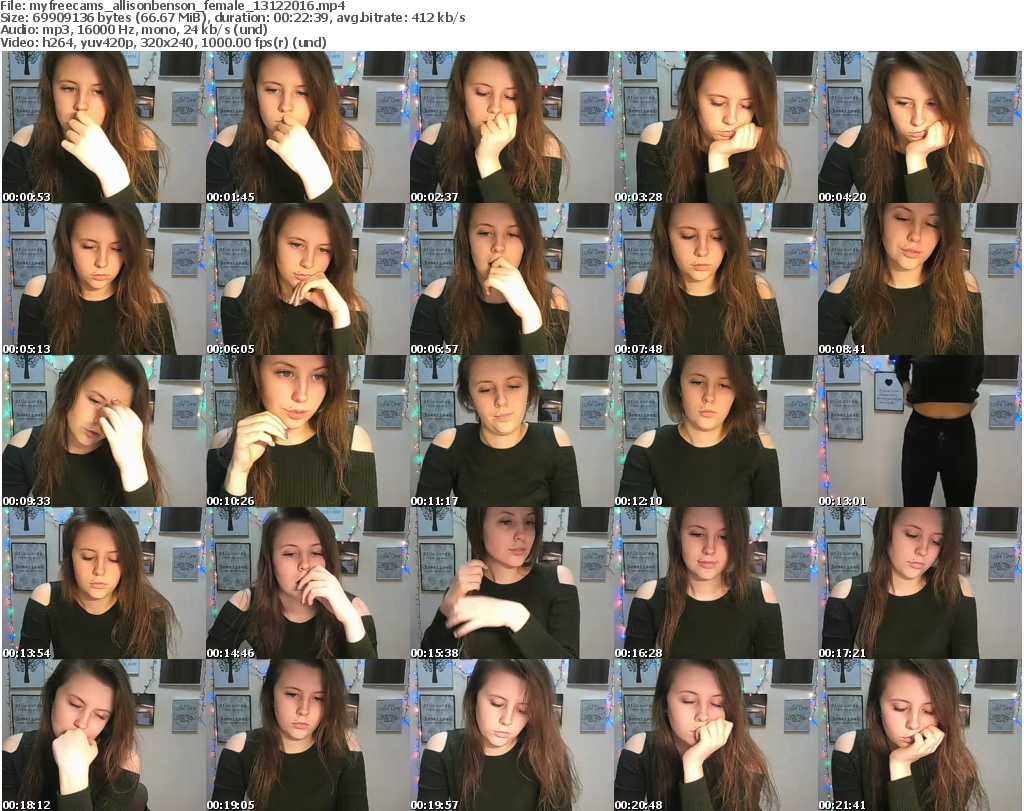This screenshot has width=1024, height=811.
Task: Click the standing-figure frame at 00:13:01
Action: point(919,431)
